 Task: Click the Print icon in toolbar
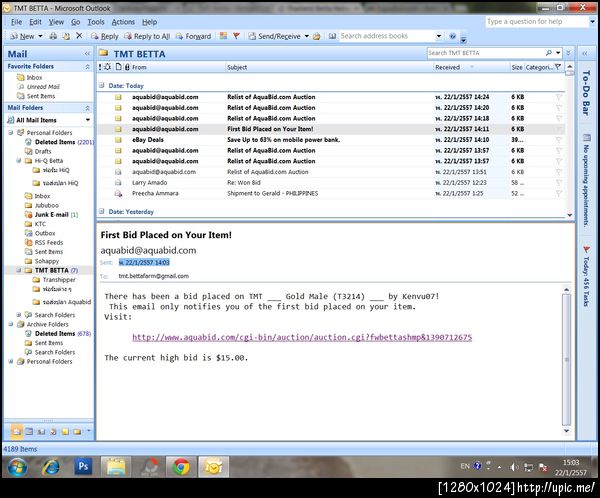[53, 36]
